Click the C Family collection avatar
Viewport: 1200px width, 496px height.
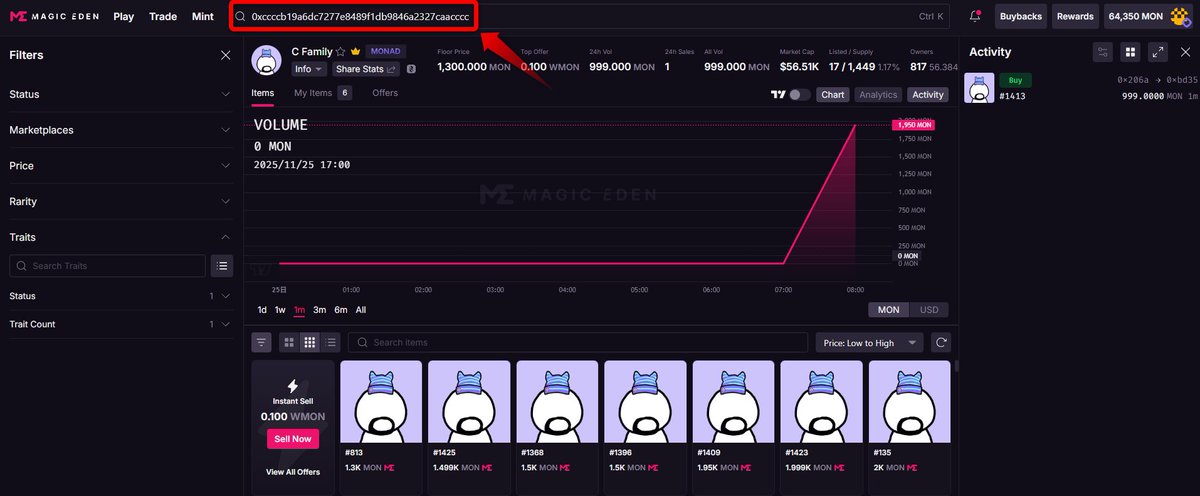266,60
